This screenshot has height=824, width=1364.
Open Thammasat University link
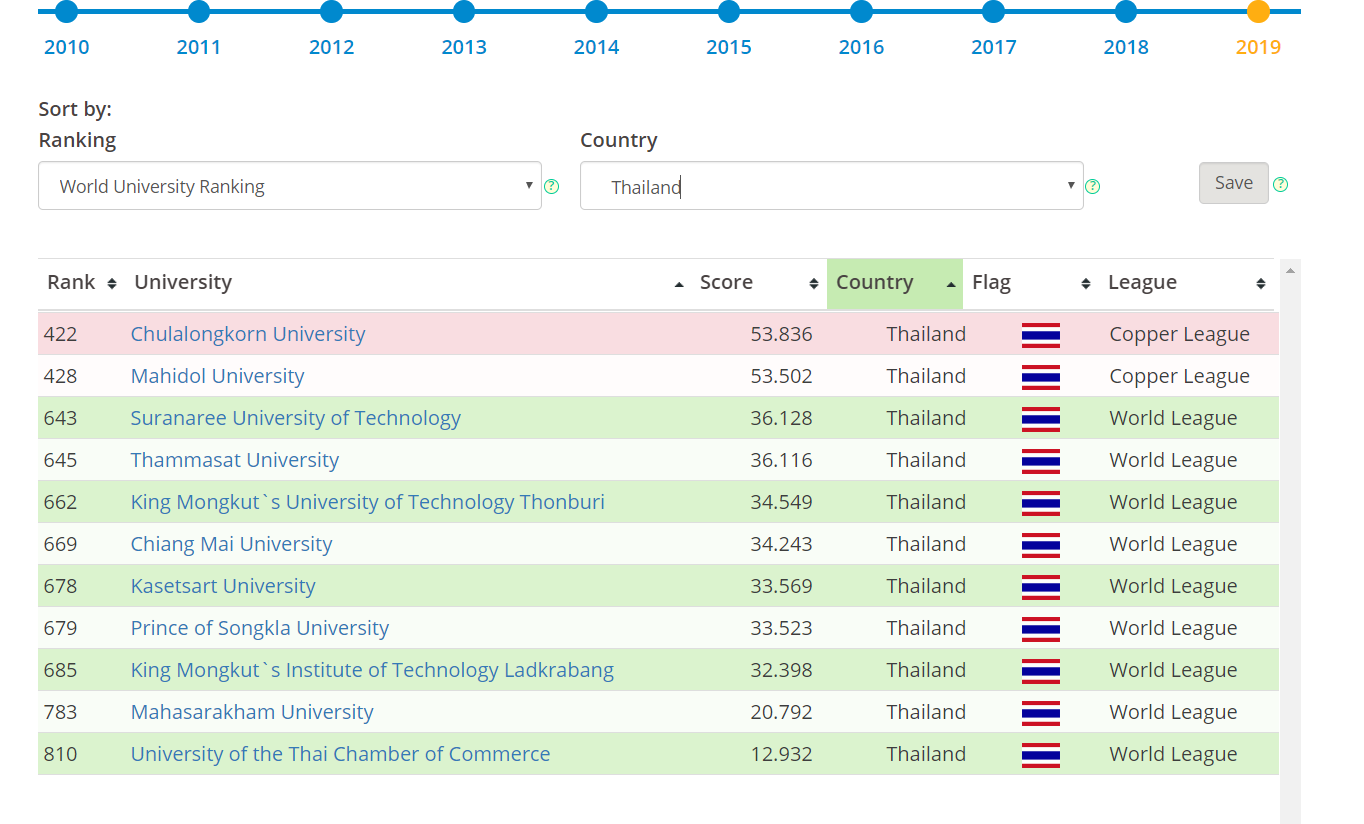point(235,460)
